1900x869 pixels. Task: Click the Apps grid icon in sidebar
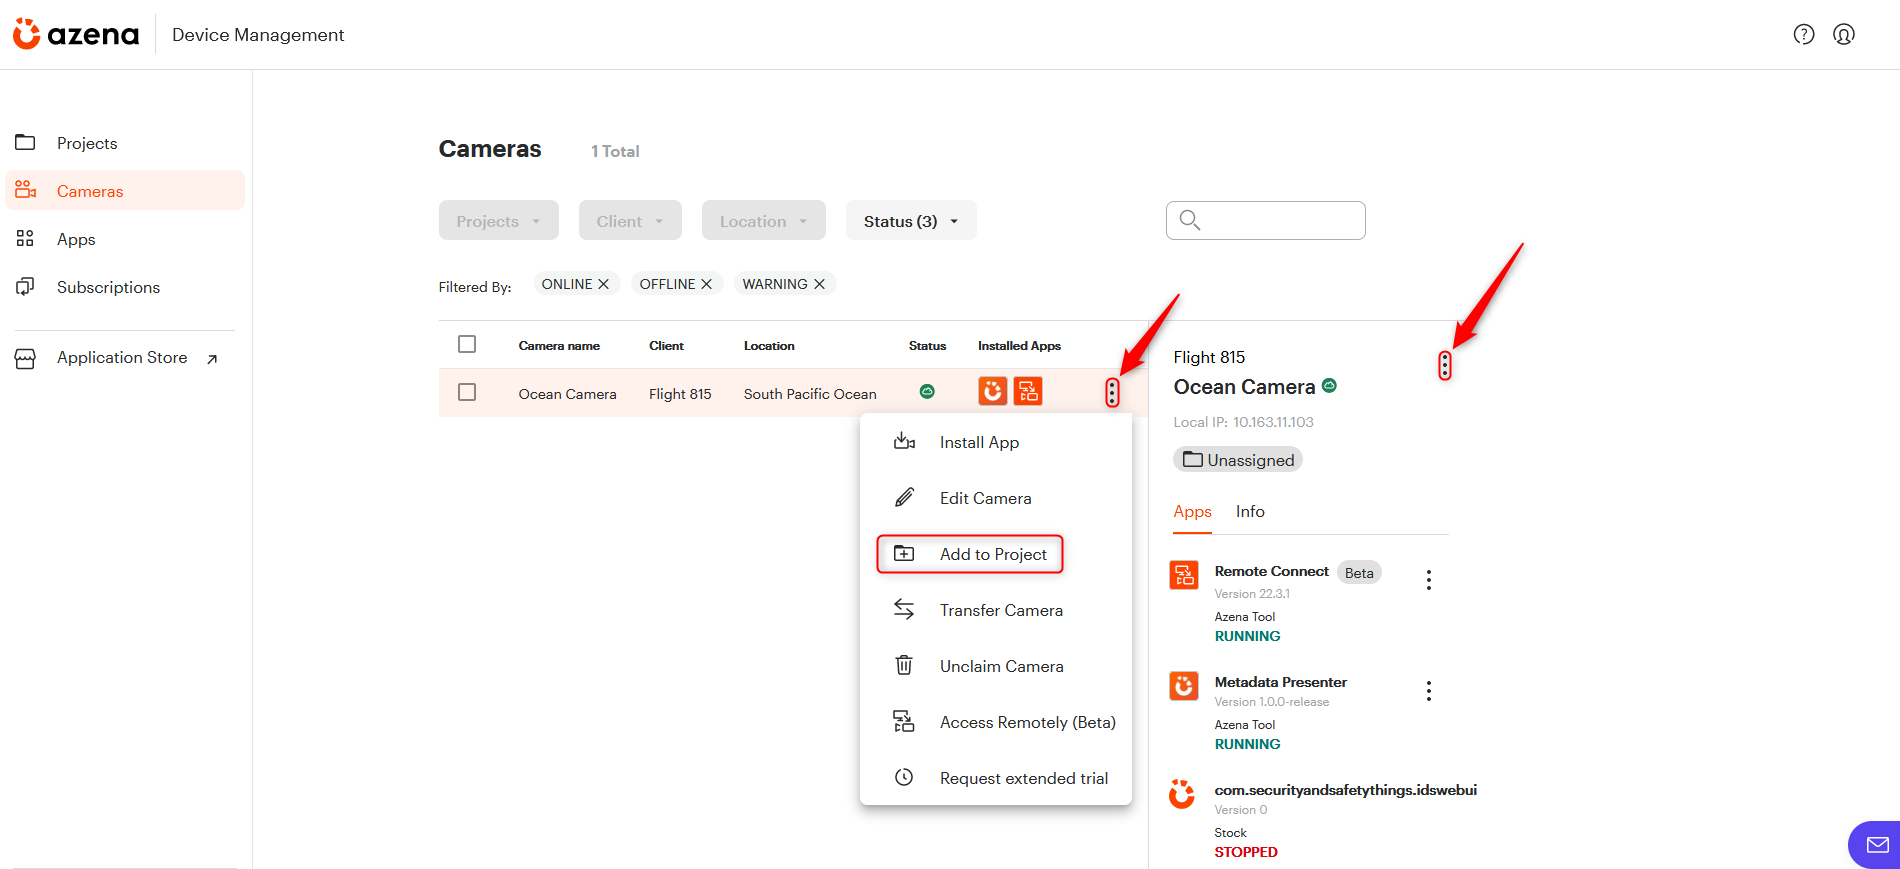tap(25, 239)
